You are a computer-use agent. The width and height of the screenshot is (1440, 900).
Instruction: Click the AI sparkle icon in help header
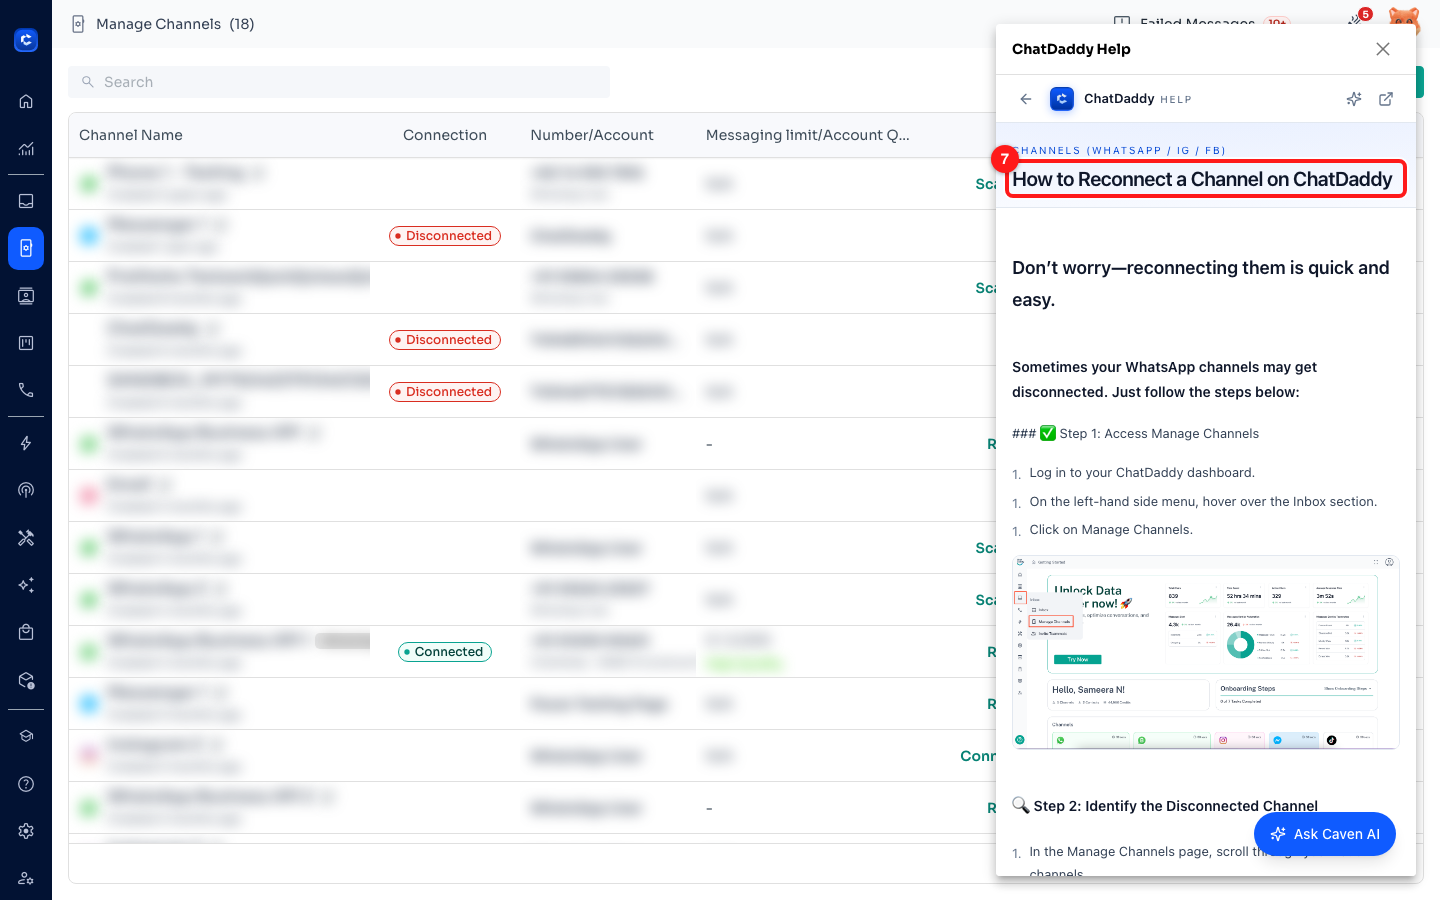(1354, 99)
